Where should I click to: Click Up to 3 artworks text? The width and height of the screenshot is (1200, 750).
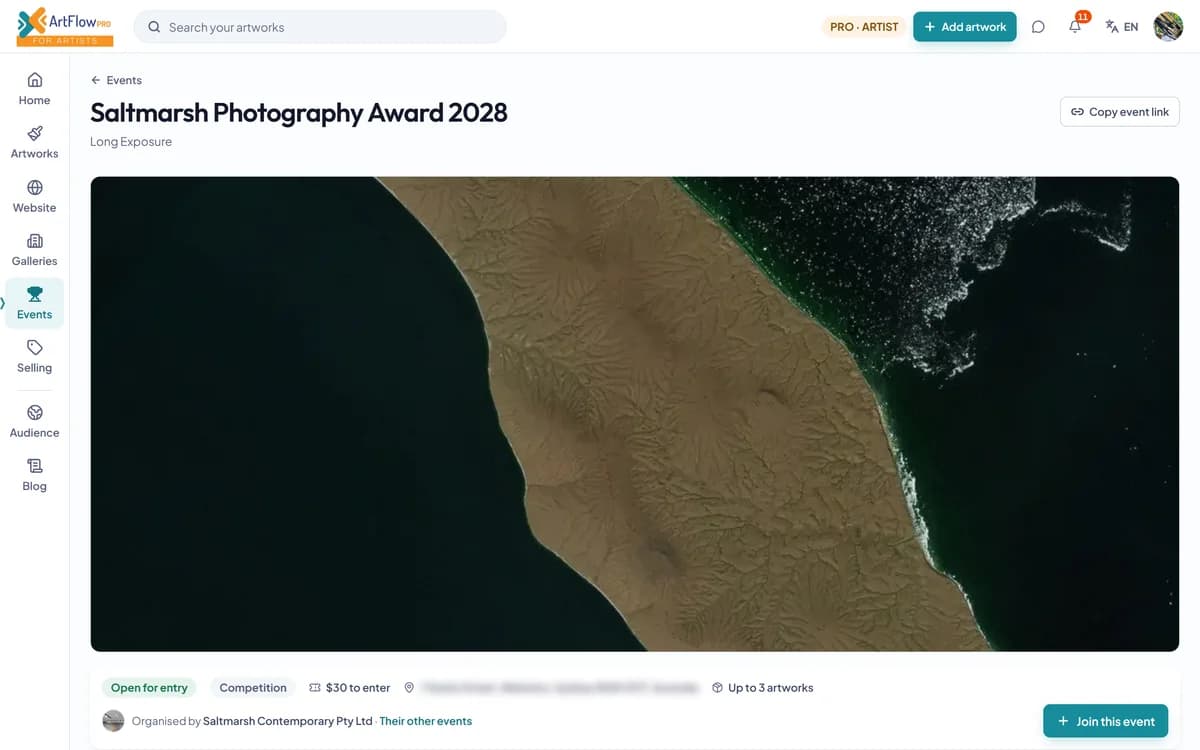pyautogui.click(x=770, y=688)
